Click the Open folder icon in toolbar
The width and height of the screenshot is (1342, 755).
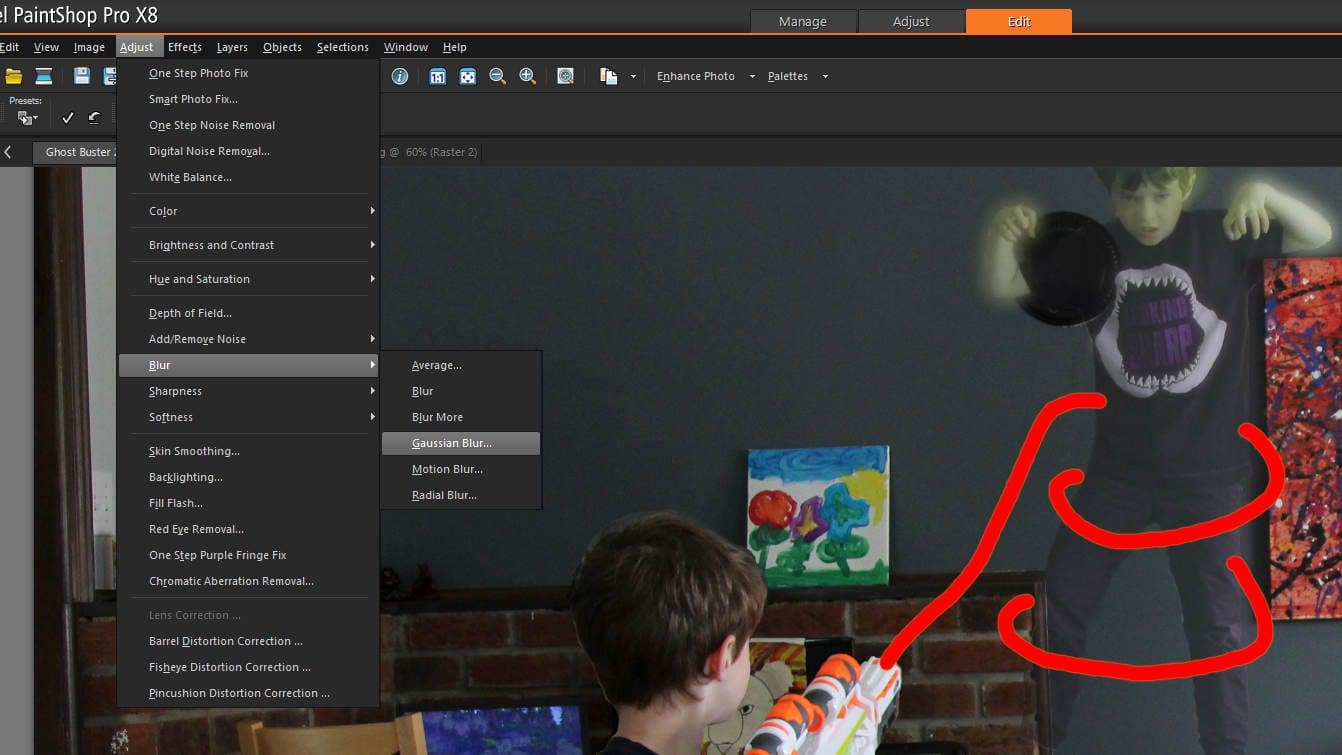point(13,76)
